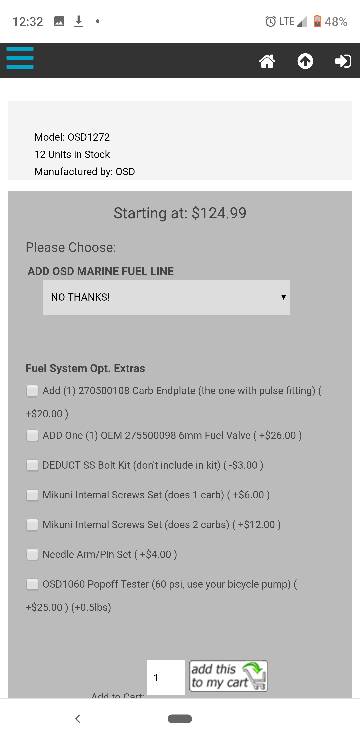This screenshot has height=740, width=360.
Task: Tap the battery indicator in status bar
Action: pyautogui.click(x=317, y=21)
